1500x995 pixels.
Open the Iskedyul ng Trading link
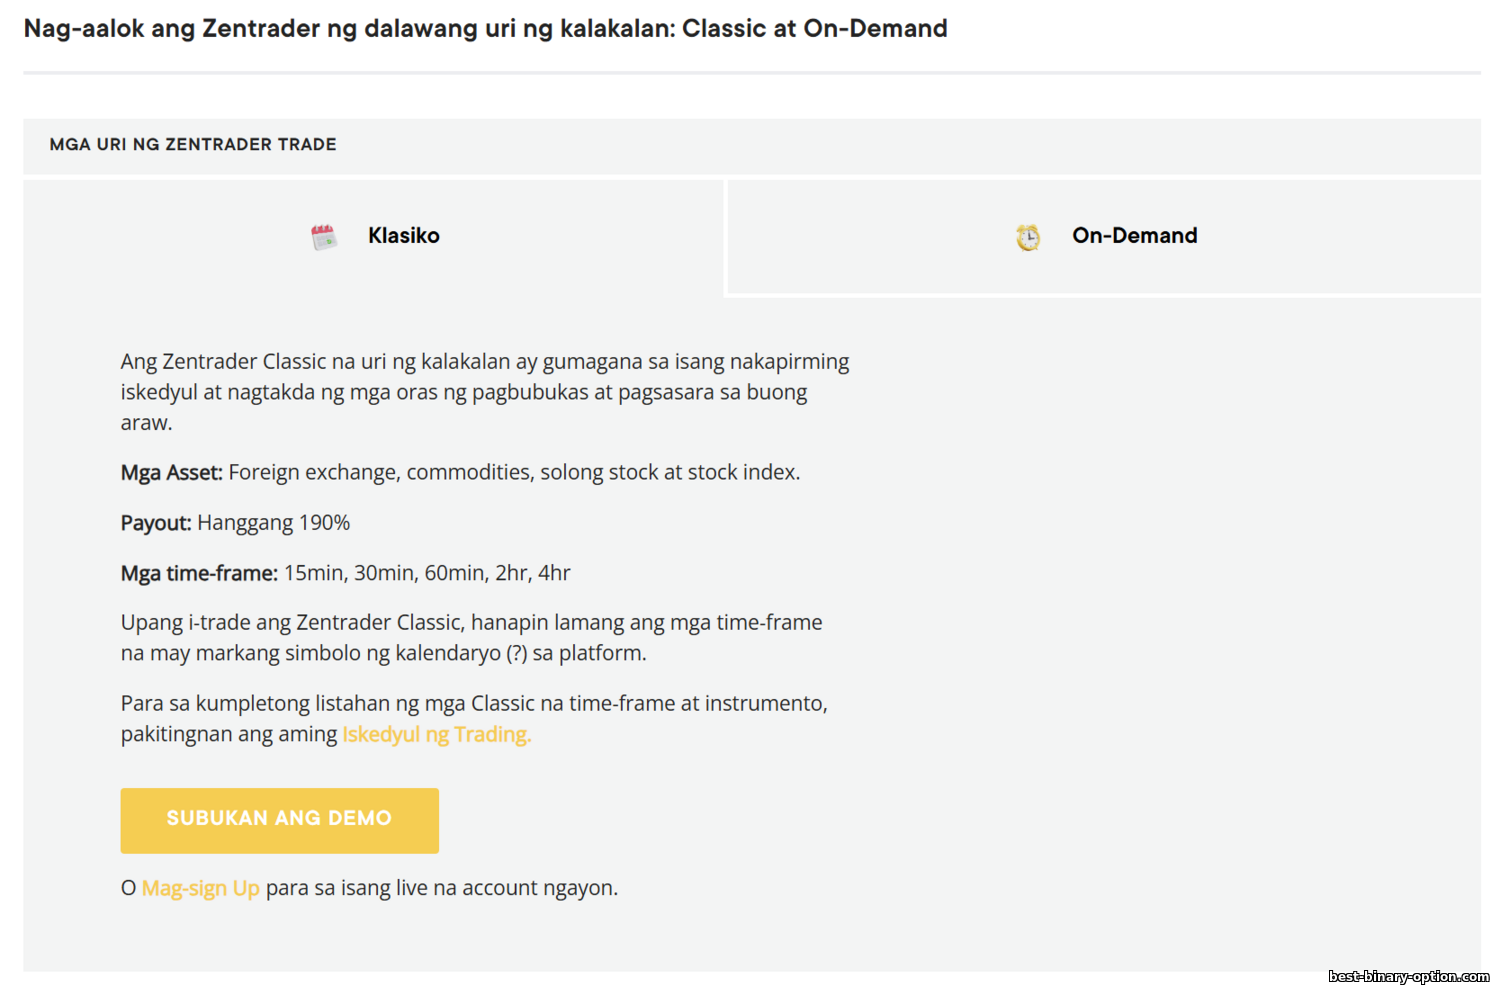[437, 734]
